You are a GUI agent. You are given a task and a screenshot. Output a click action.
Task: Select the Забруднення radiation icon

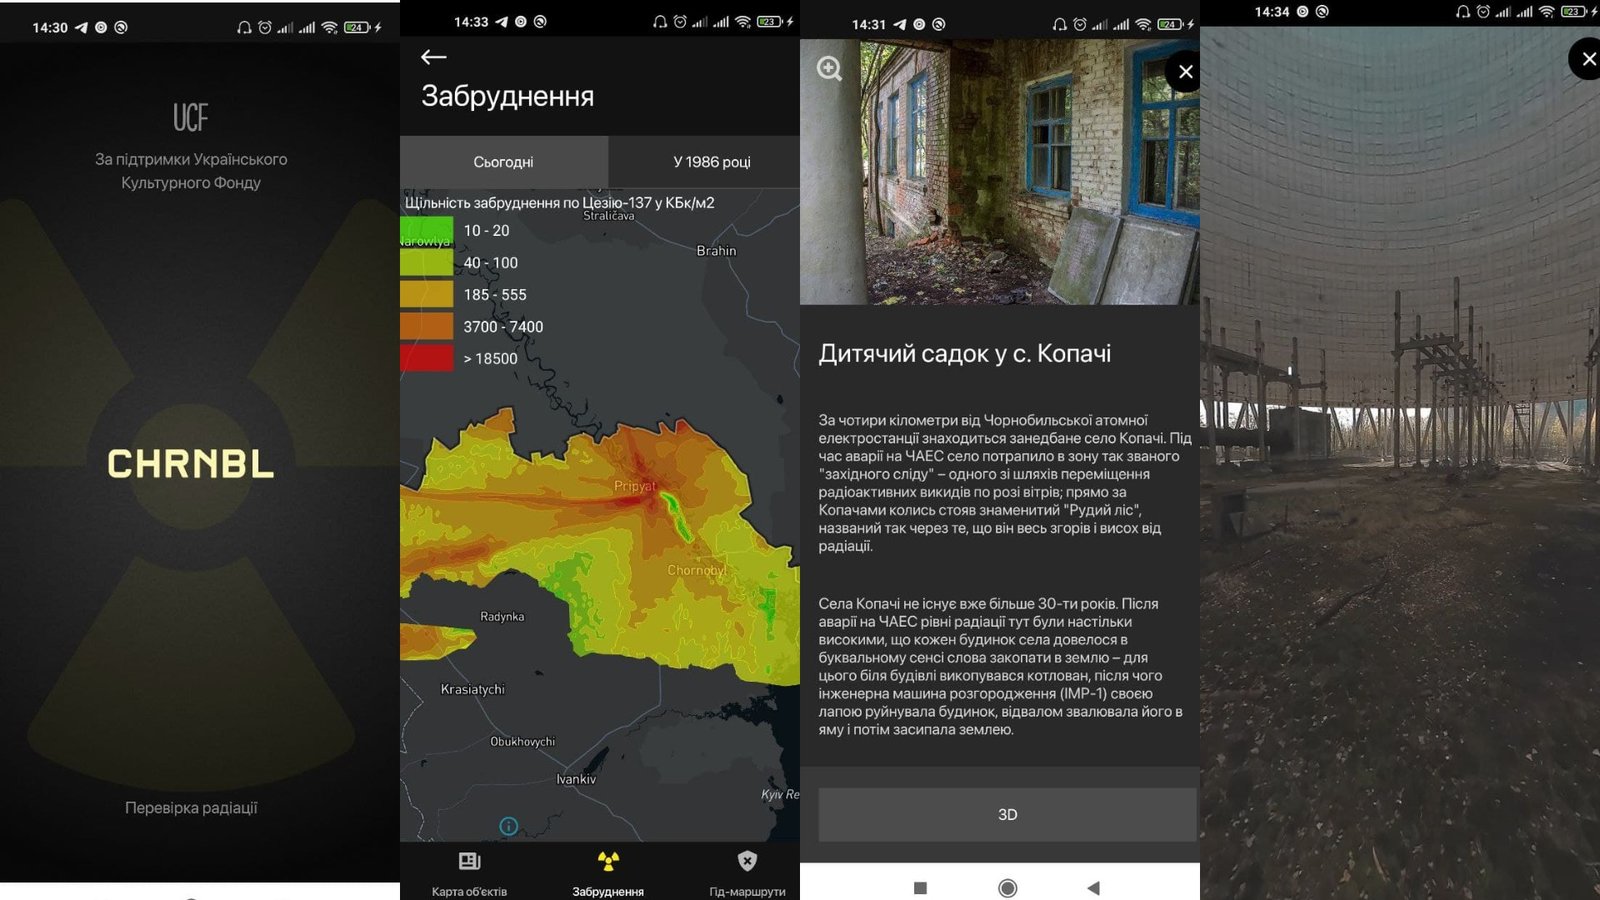point(608,862)
